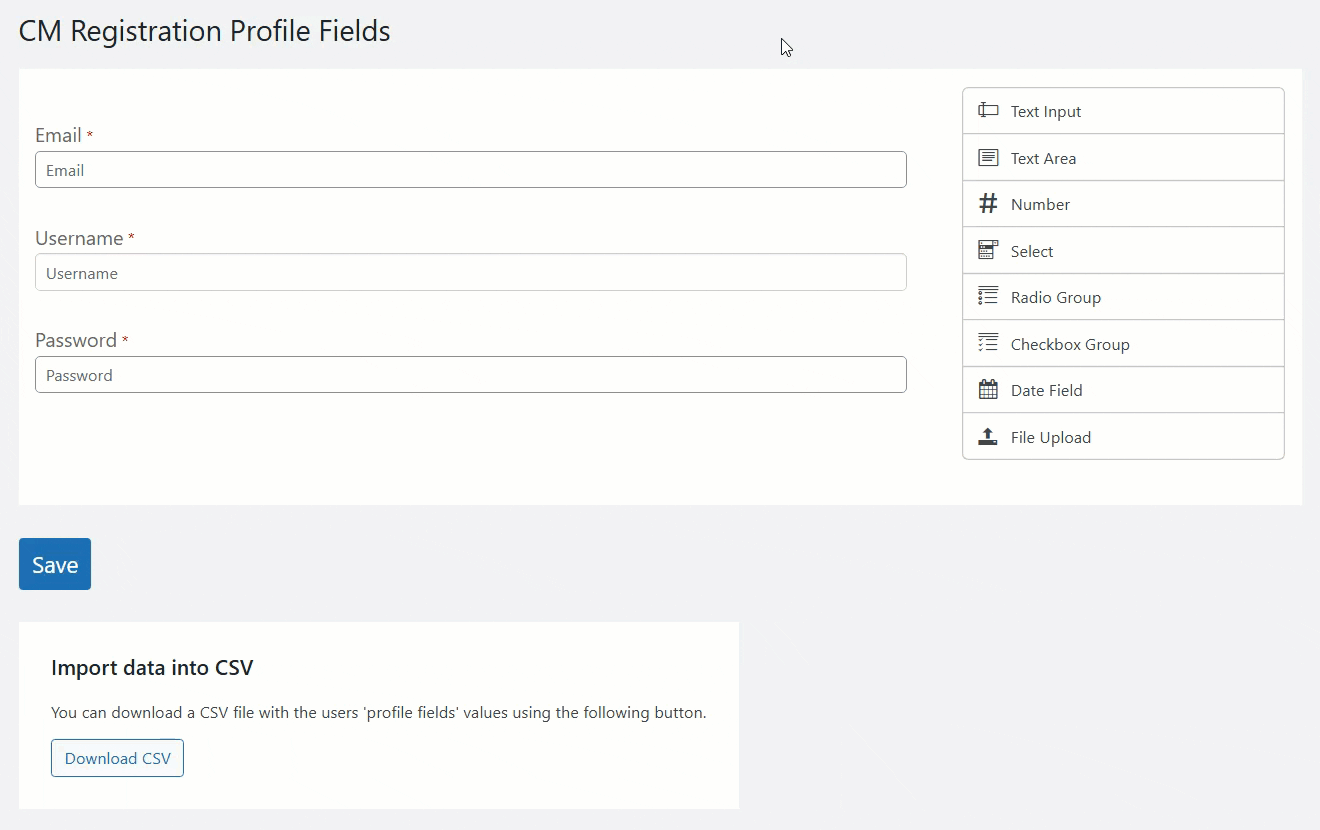
Task: Click the Email field label
Action: click(x=58, y=136)
